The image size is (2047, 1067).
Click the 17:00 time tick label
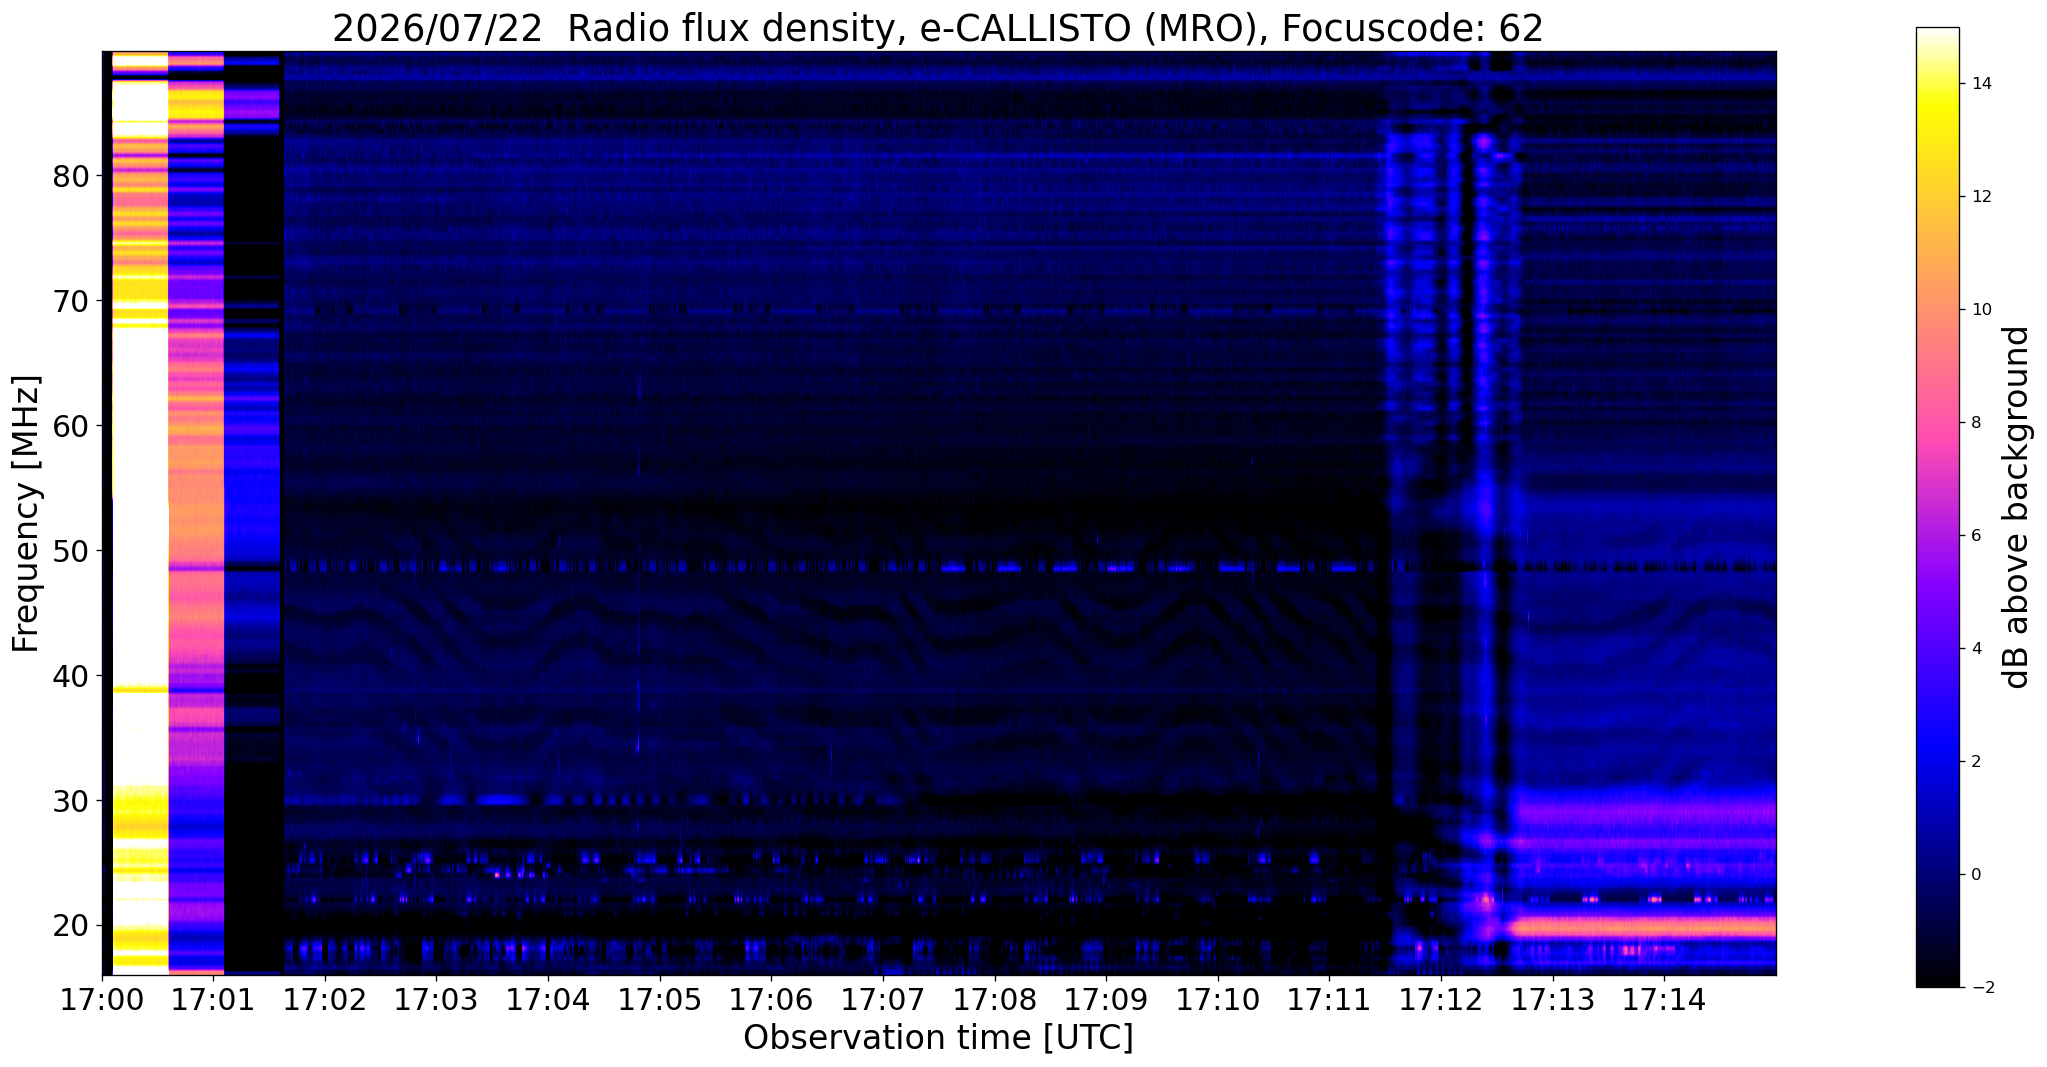click(x=102, y=1000)
